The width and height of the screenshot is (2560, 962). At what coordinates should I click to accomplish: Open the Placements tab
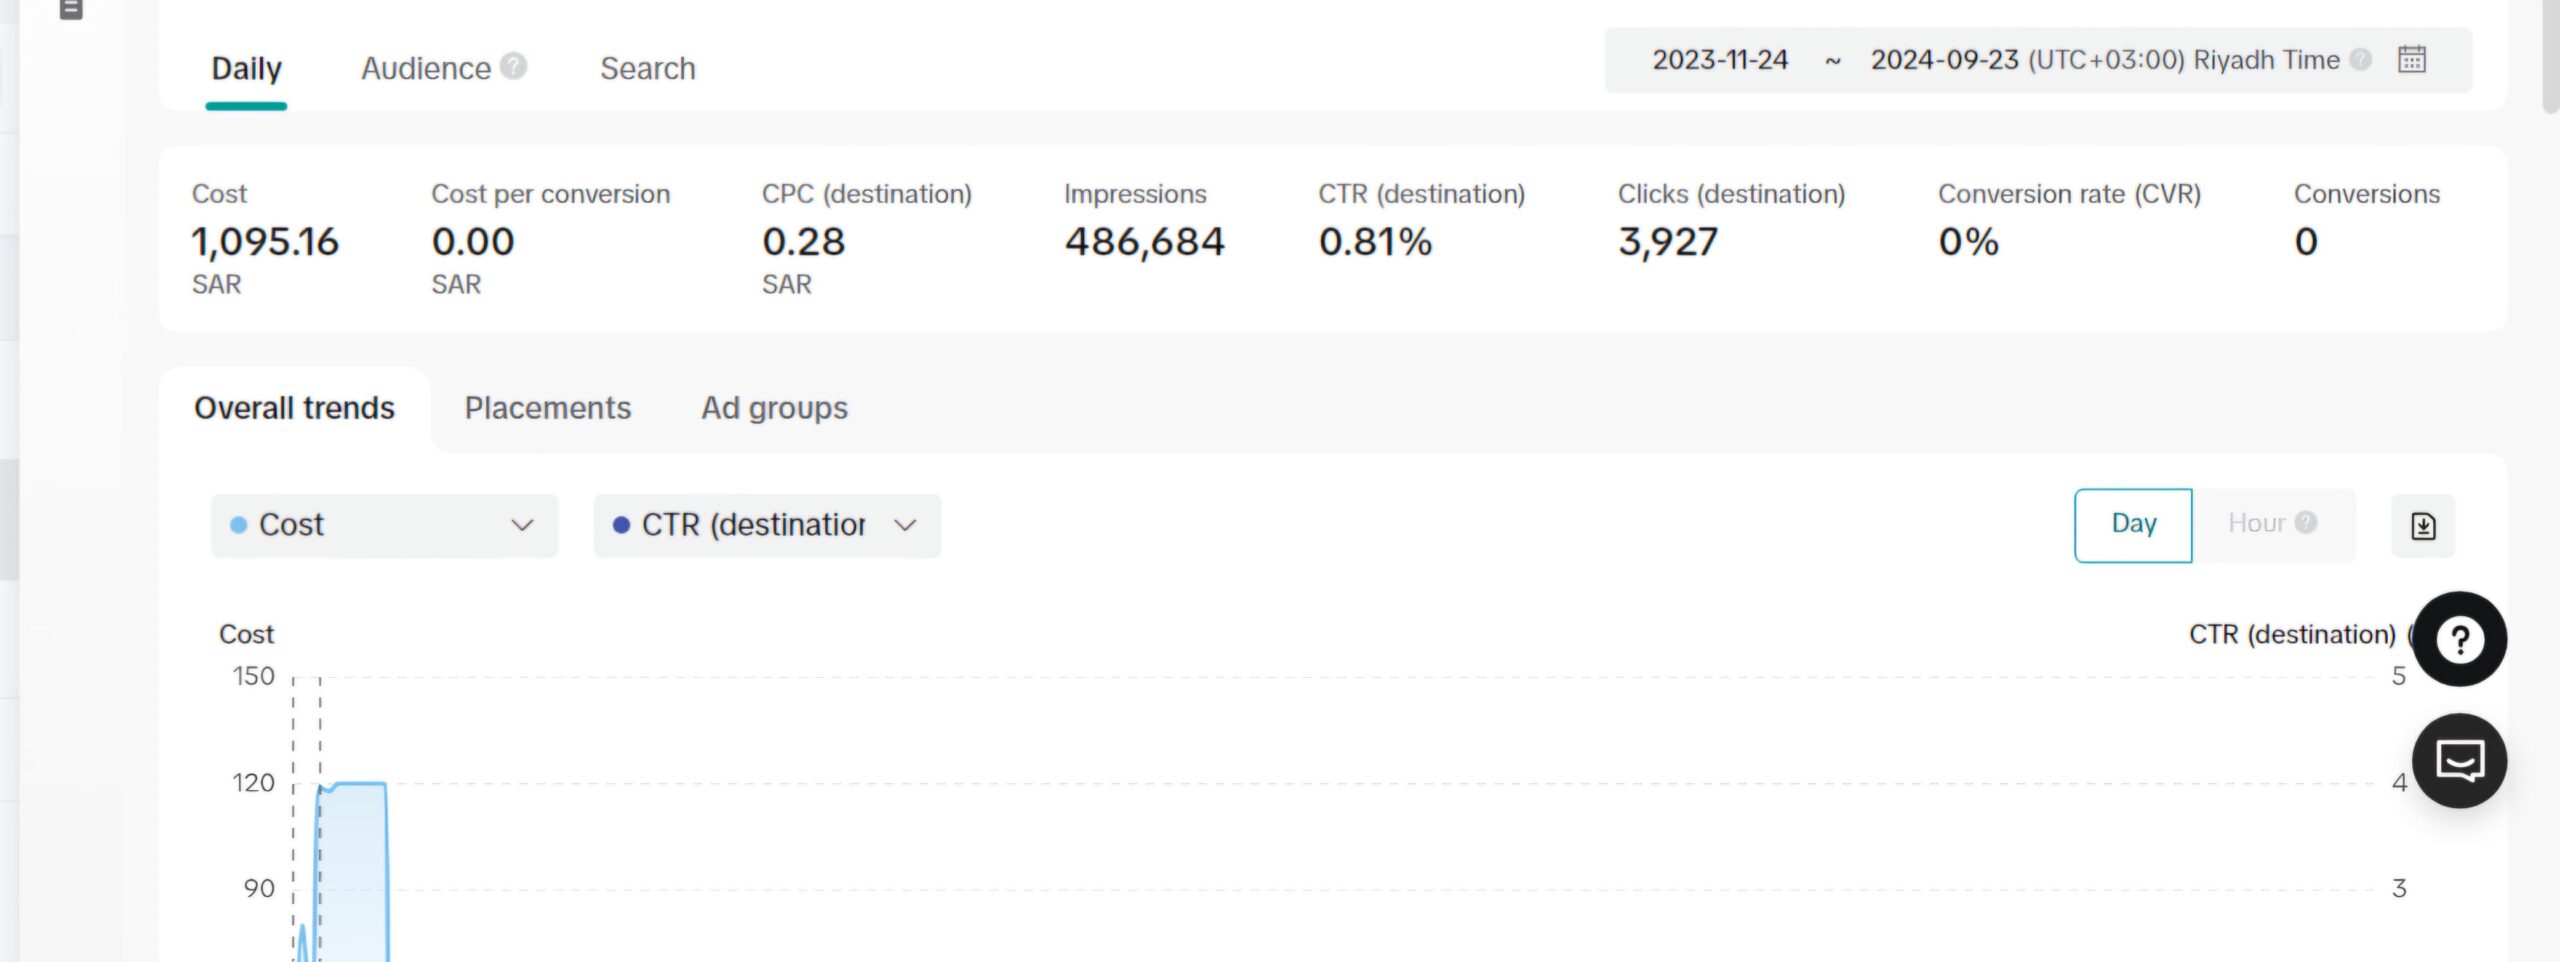pos(547,408)
